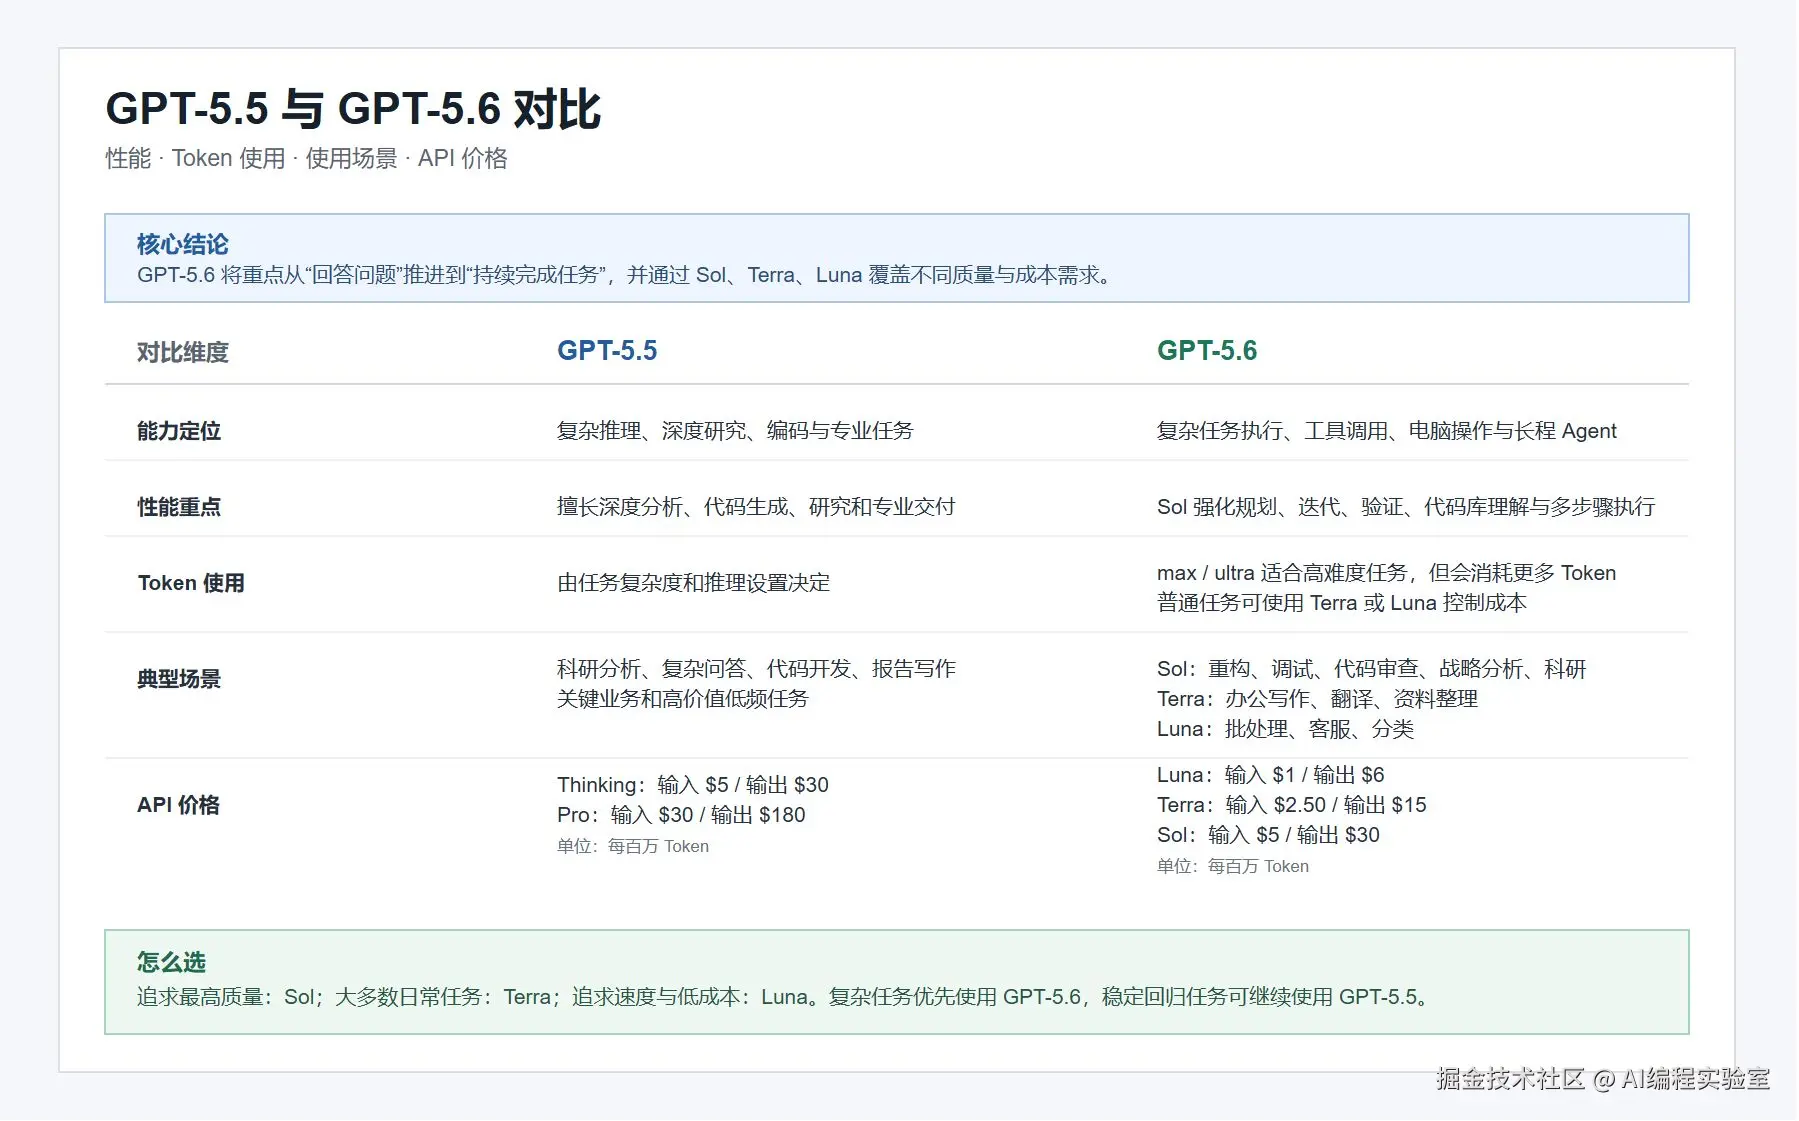Select the line "Luna：批处理、客服、分类"

pos(1286,729)
